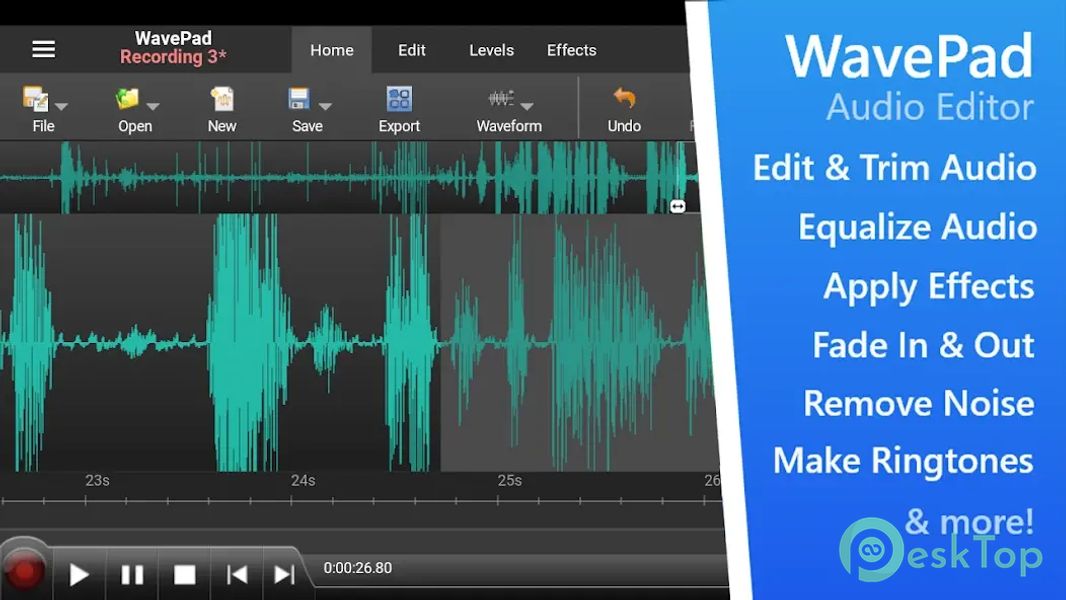The height and width of the screenshot is (600, 1066).
Task: Click the WavePad app title text
Action: click(x=173, y=38)
